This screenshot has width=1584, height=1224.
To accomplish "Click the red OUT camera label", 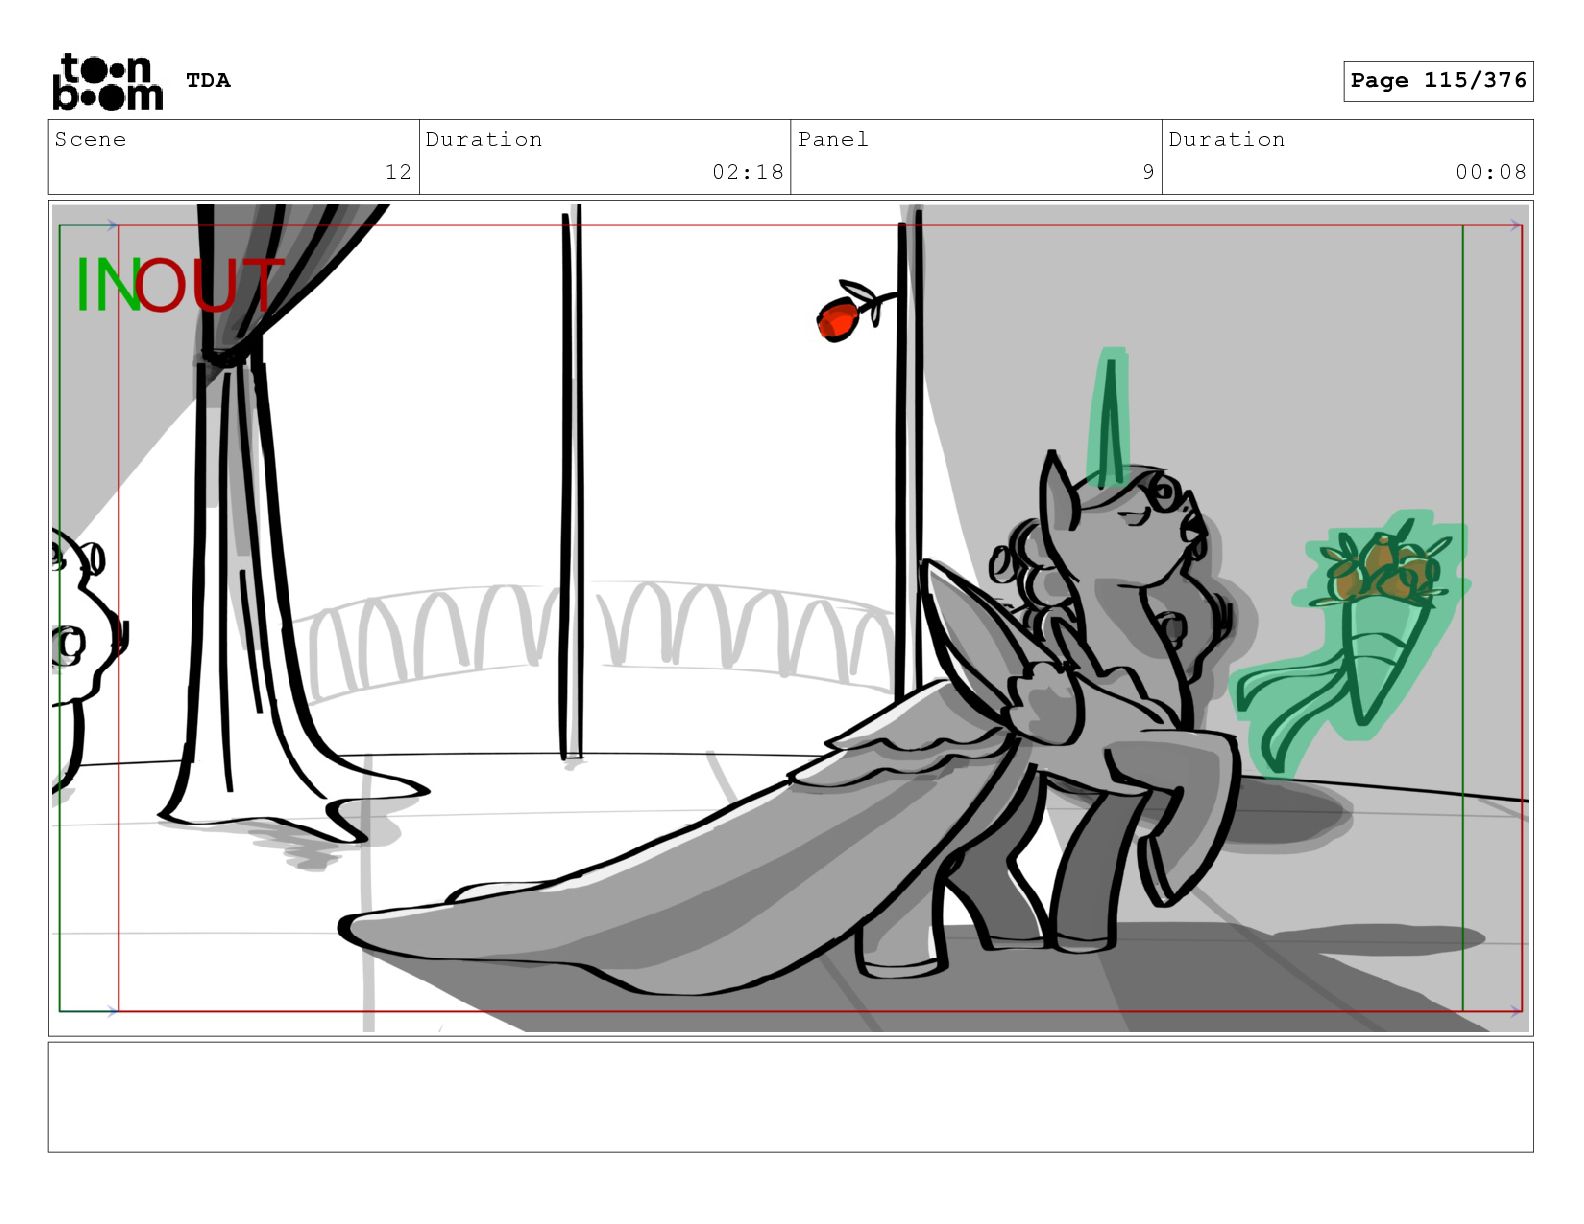I will tap(212, 285).
